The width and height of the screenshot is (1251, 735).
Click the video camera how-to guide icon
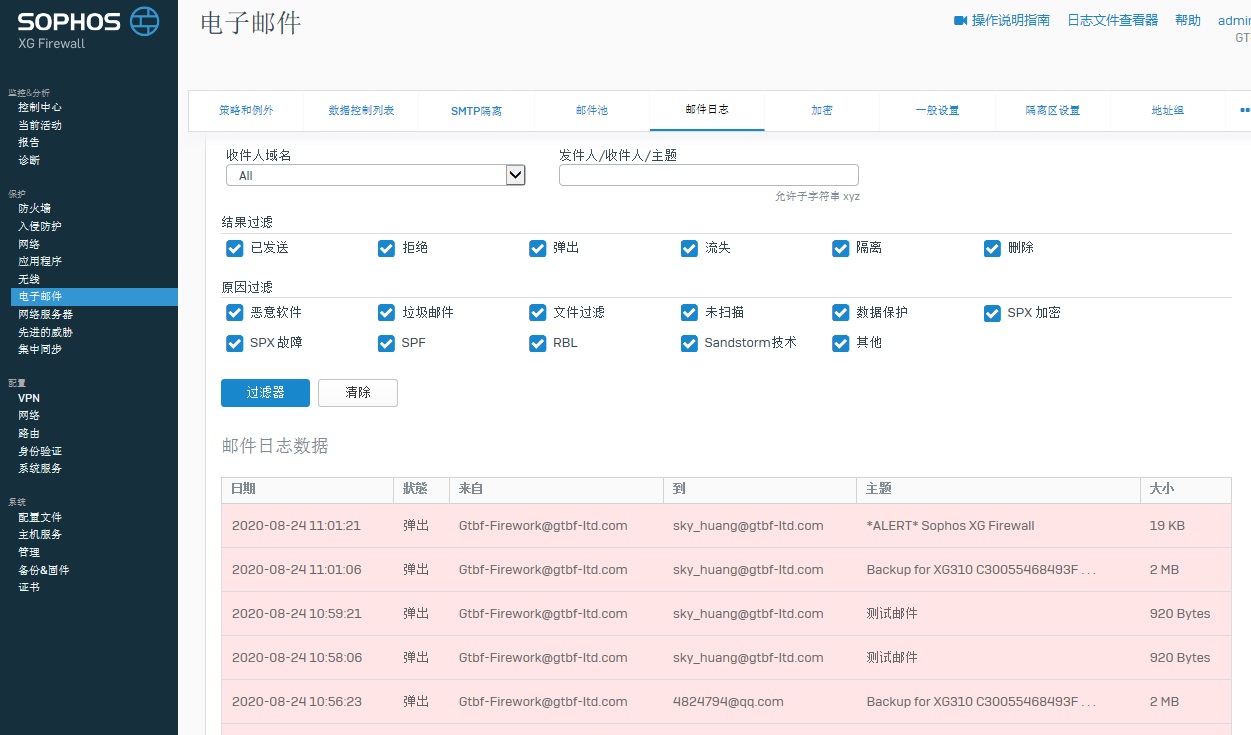coord(960,20)
